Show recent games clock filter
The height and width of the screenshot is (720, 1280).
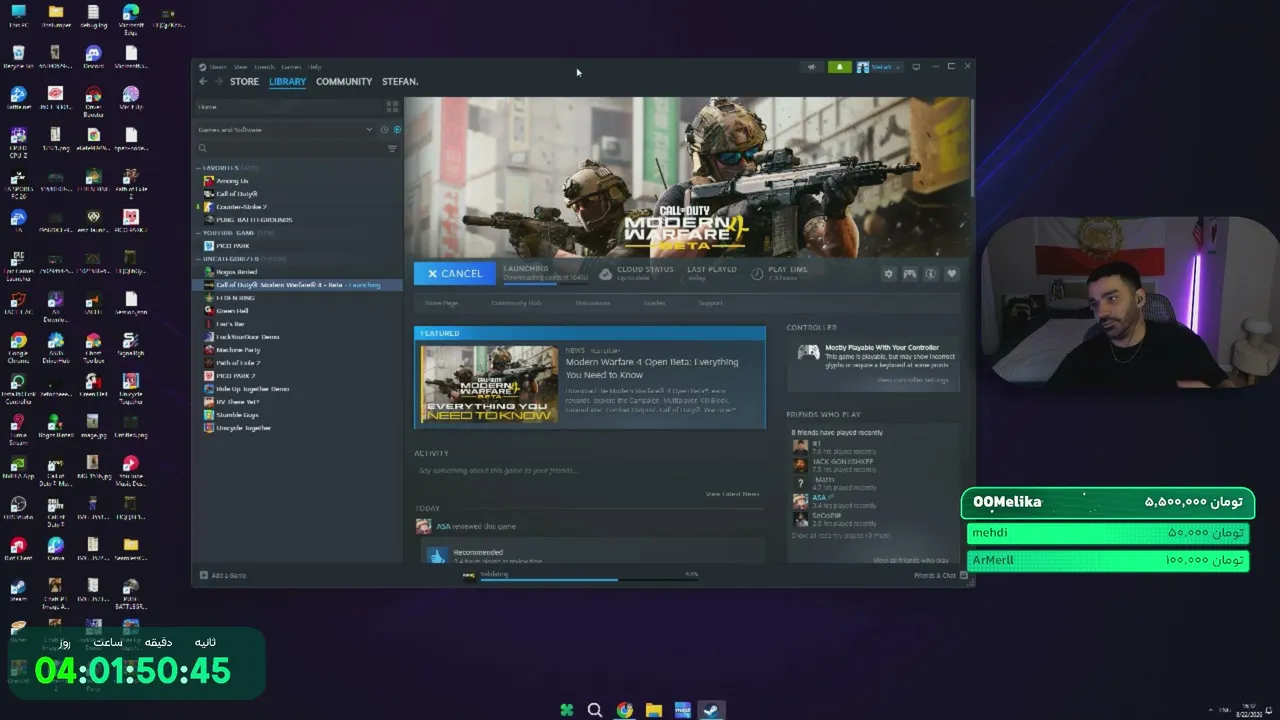[x=384, y=130]
